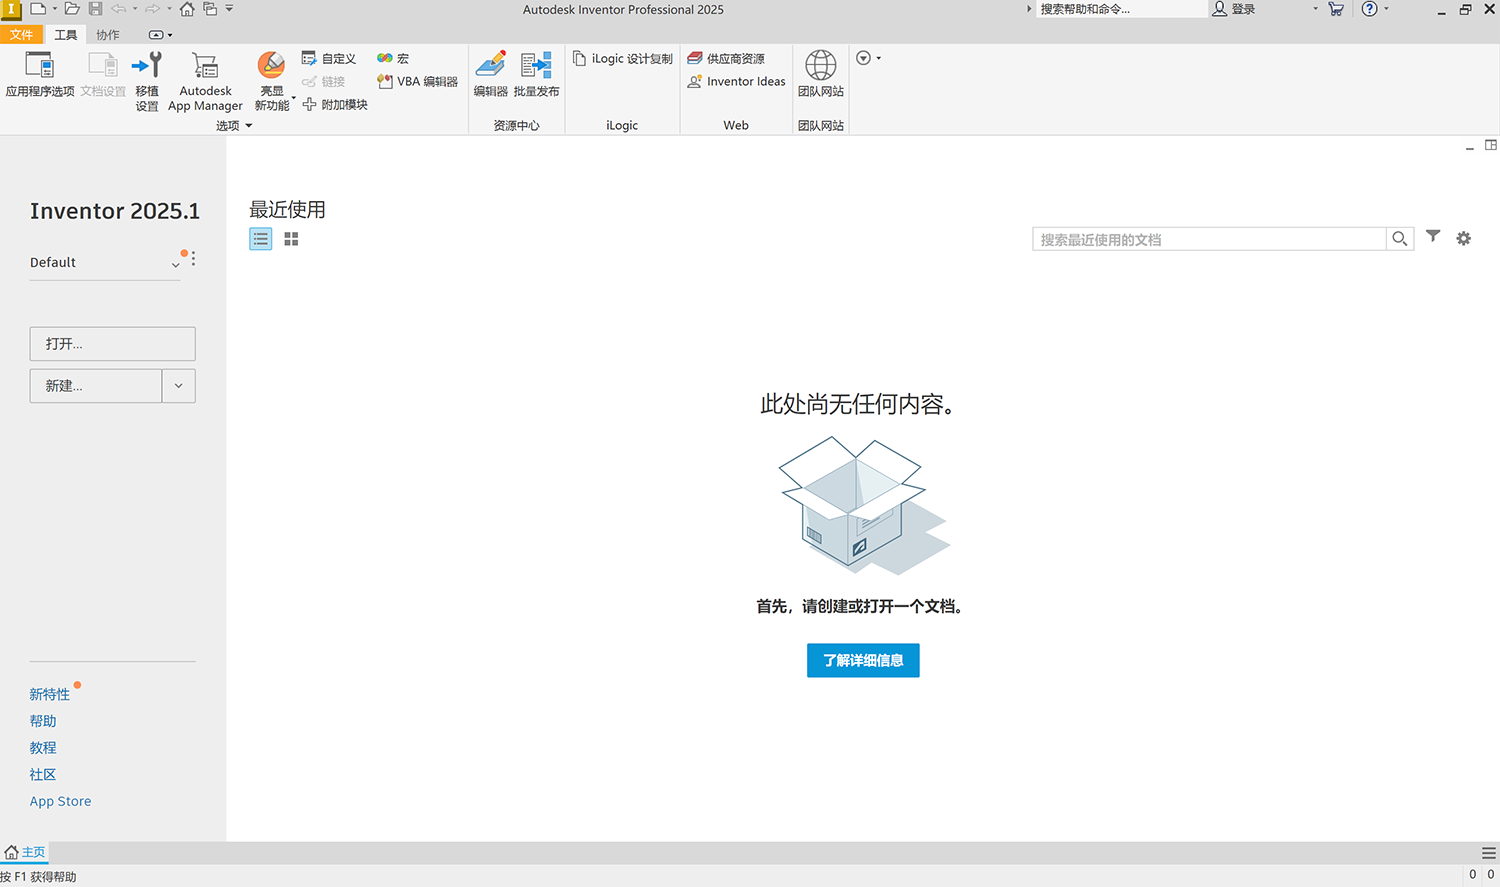Toggle the recent documents filter funnel
This screenshot has height=887, width=1500.
[x=1433, y=237]
